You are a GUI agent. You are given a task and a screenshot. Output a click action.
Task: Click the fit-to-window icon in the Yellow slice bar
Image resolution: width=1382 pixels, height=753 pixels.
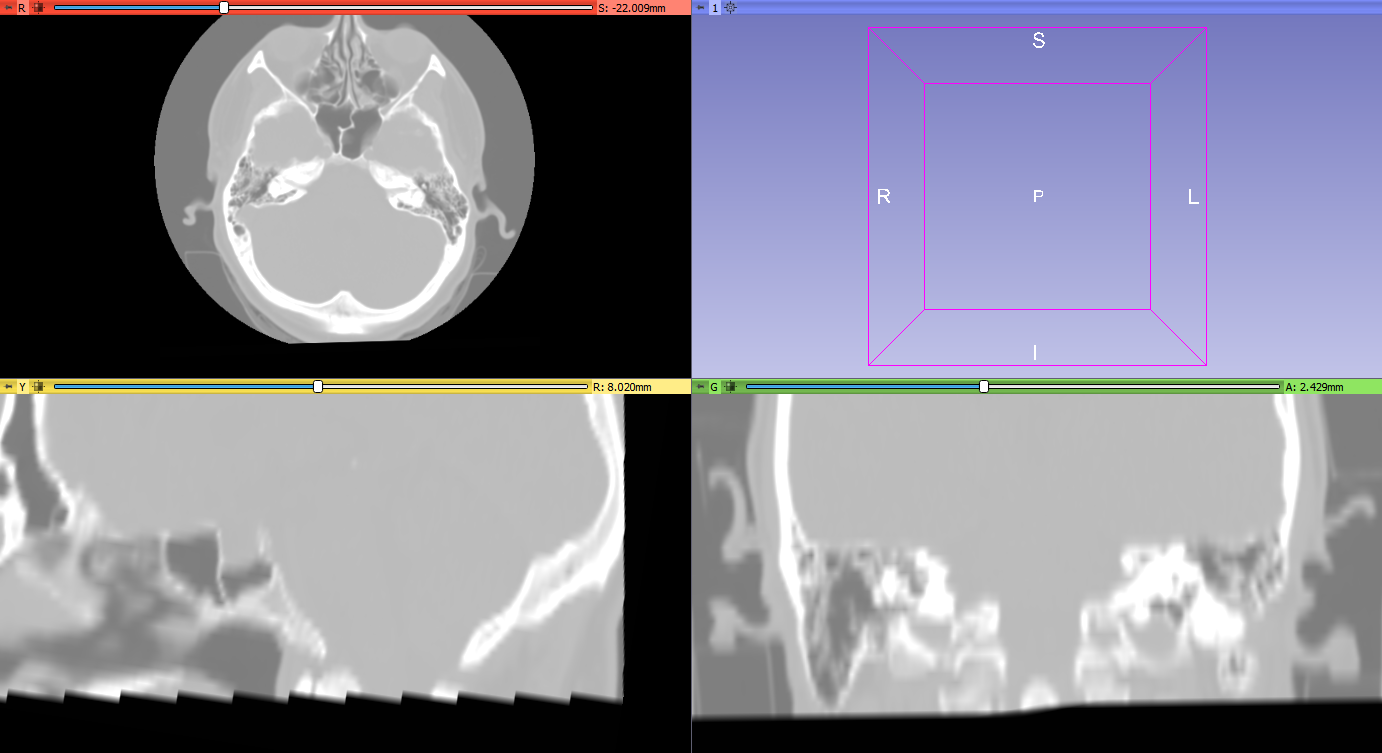(38, 386)
